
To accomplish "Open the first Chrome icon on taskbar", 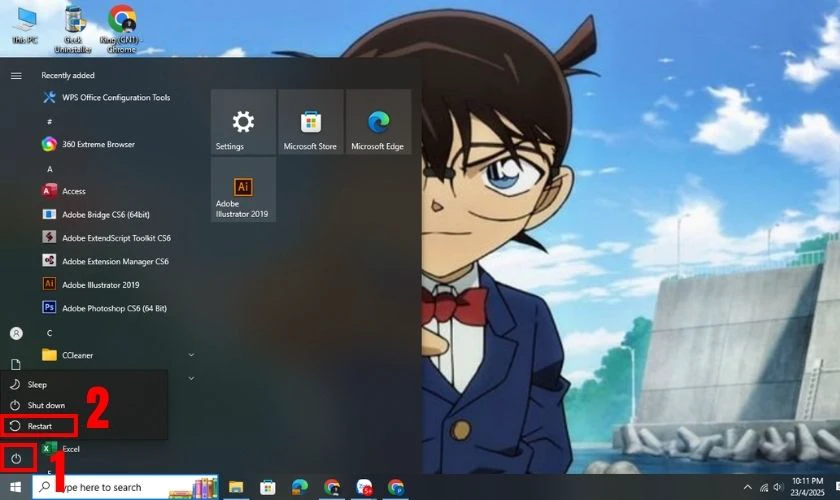I will pyautogui.click(x=332, y=487).
